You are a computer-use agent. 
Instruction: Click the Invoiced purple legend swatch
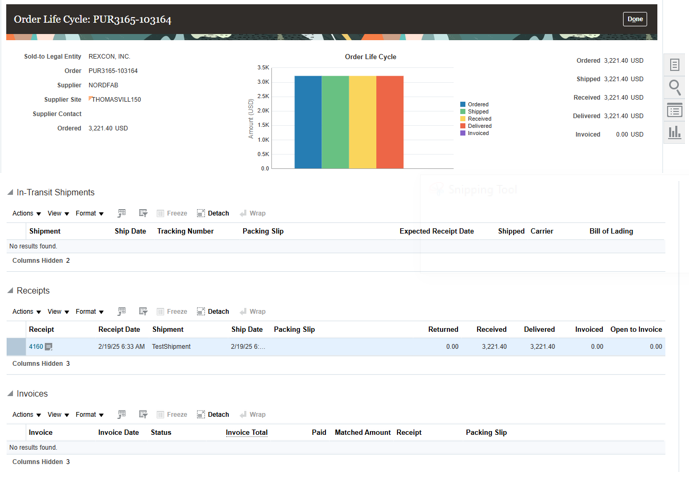(463, 133)
